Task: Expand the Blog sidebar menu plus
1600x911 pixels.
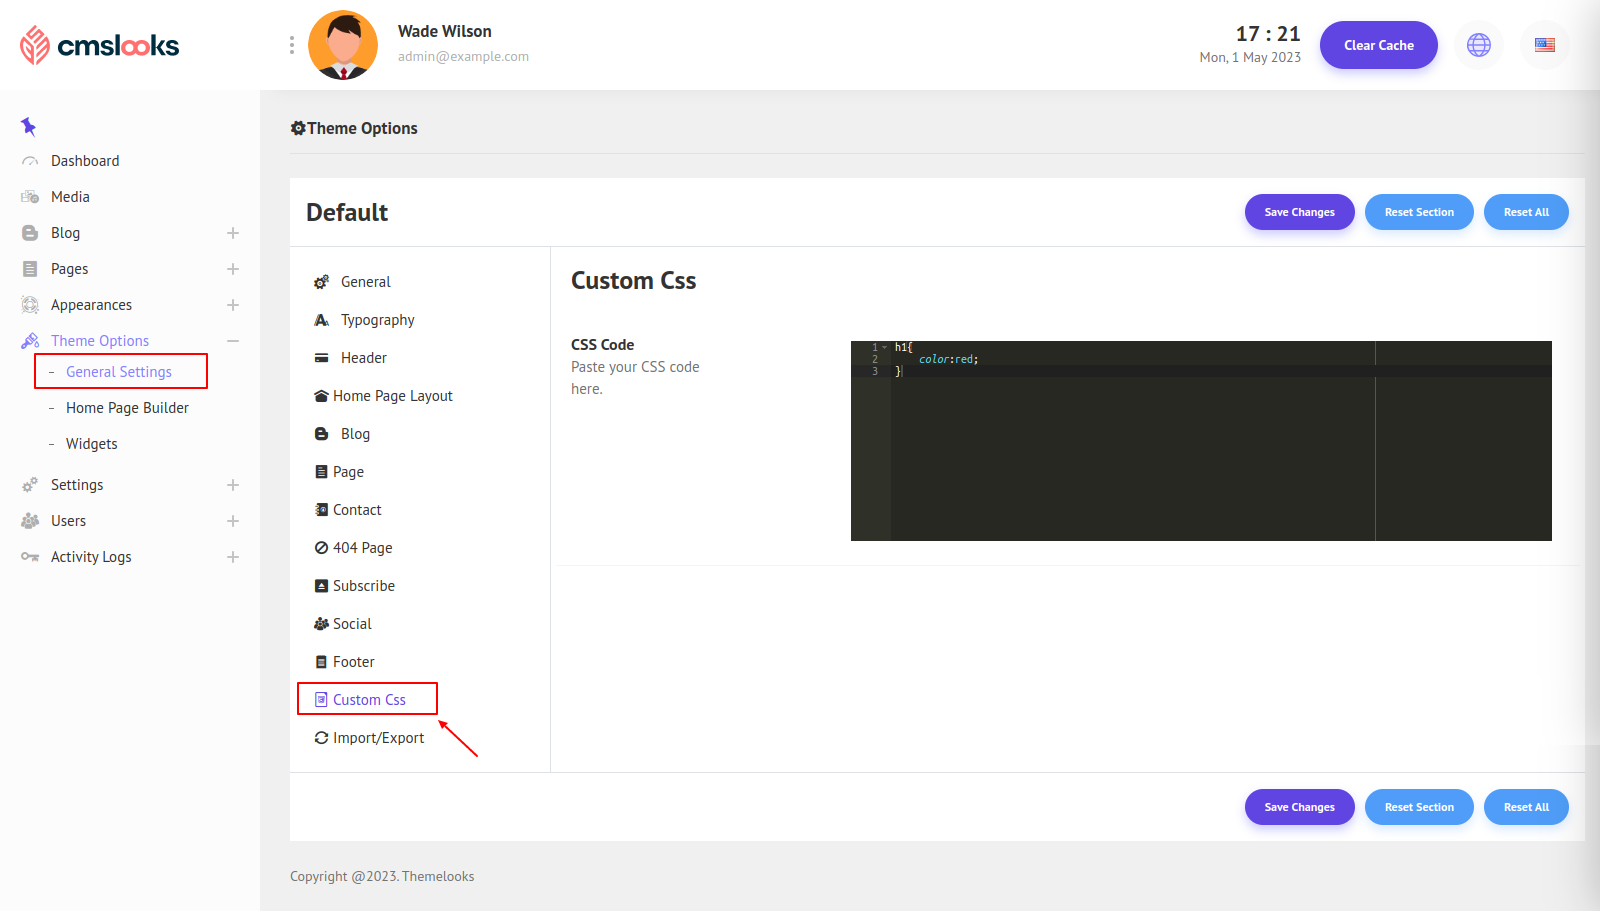Action: [233, 233]
